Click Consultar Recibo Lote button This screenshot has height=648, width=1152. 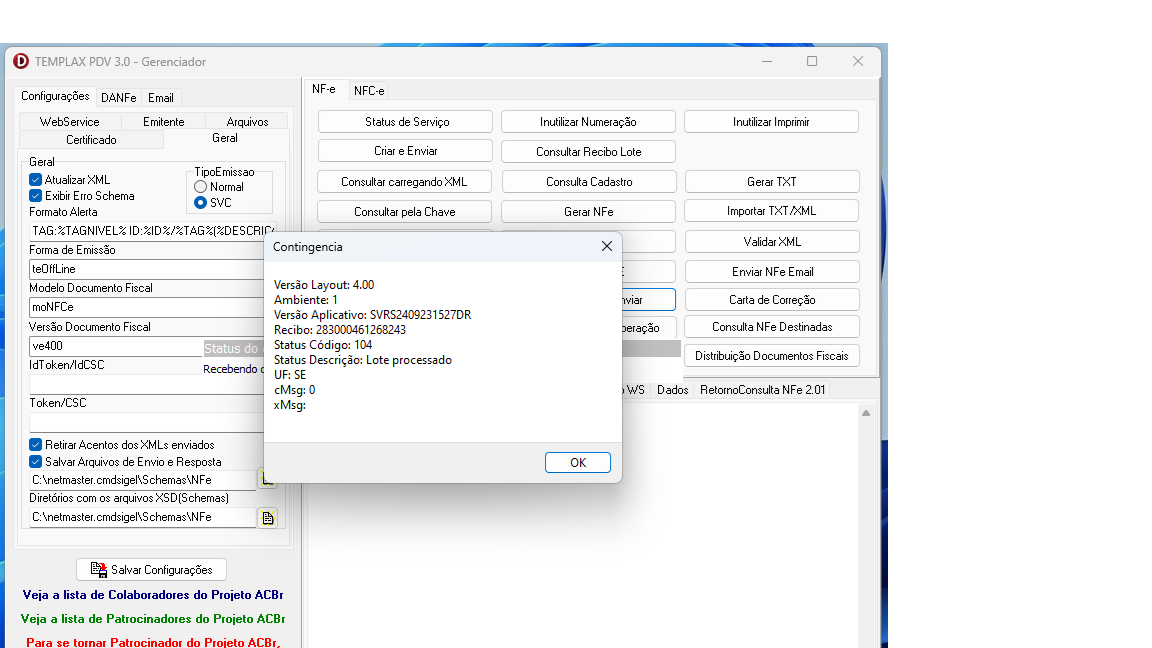588,151
